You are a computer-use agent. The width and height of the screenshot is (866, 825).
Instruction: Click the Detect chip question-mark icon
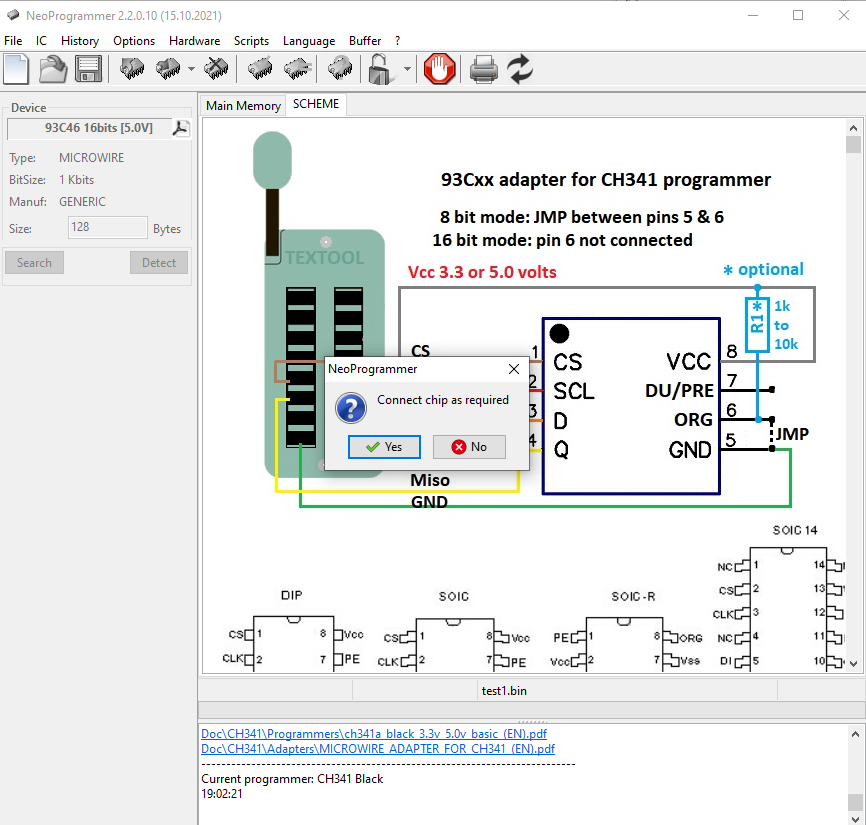pos(340,69)
